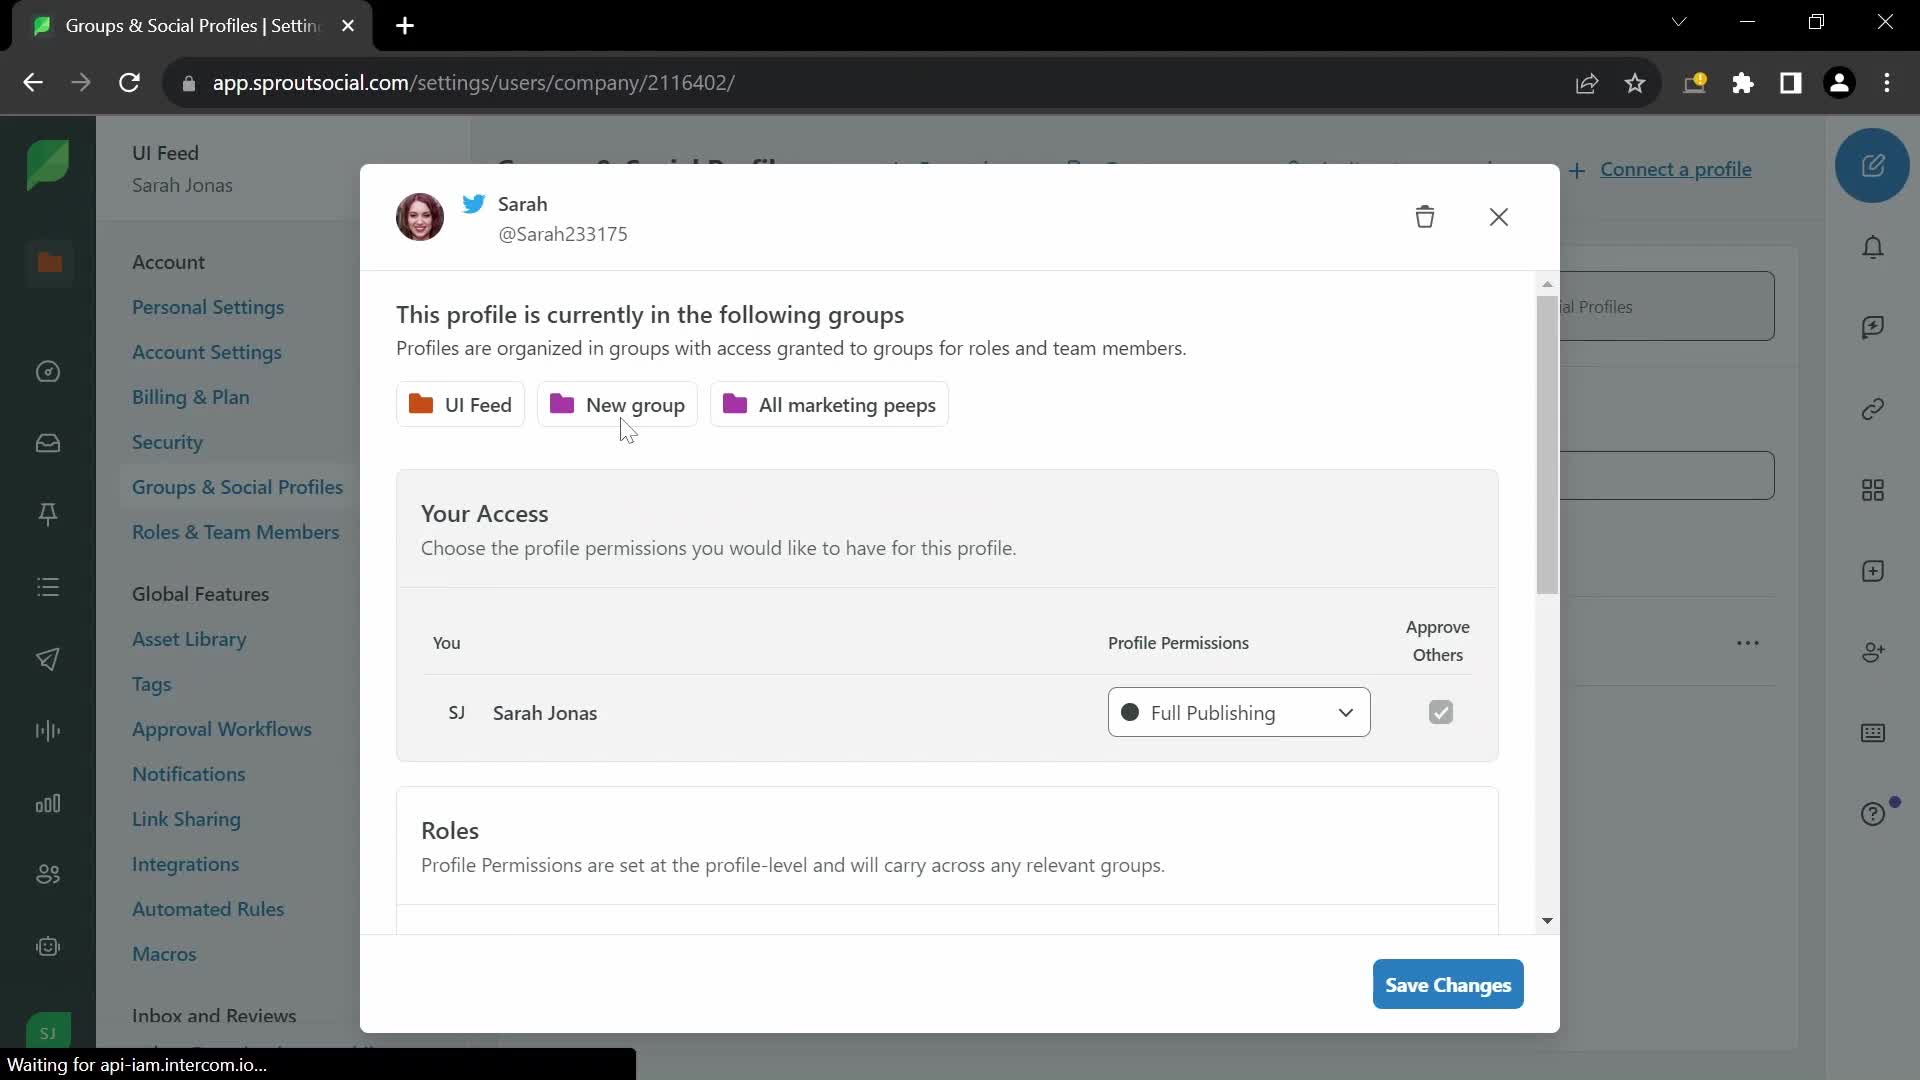Save Changes to profile settings

(x=1448, y=985)
